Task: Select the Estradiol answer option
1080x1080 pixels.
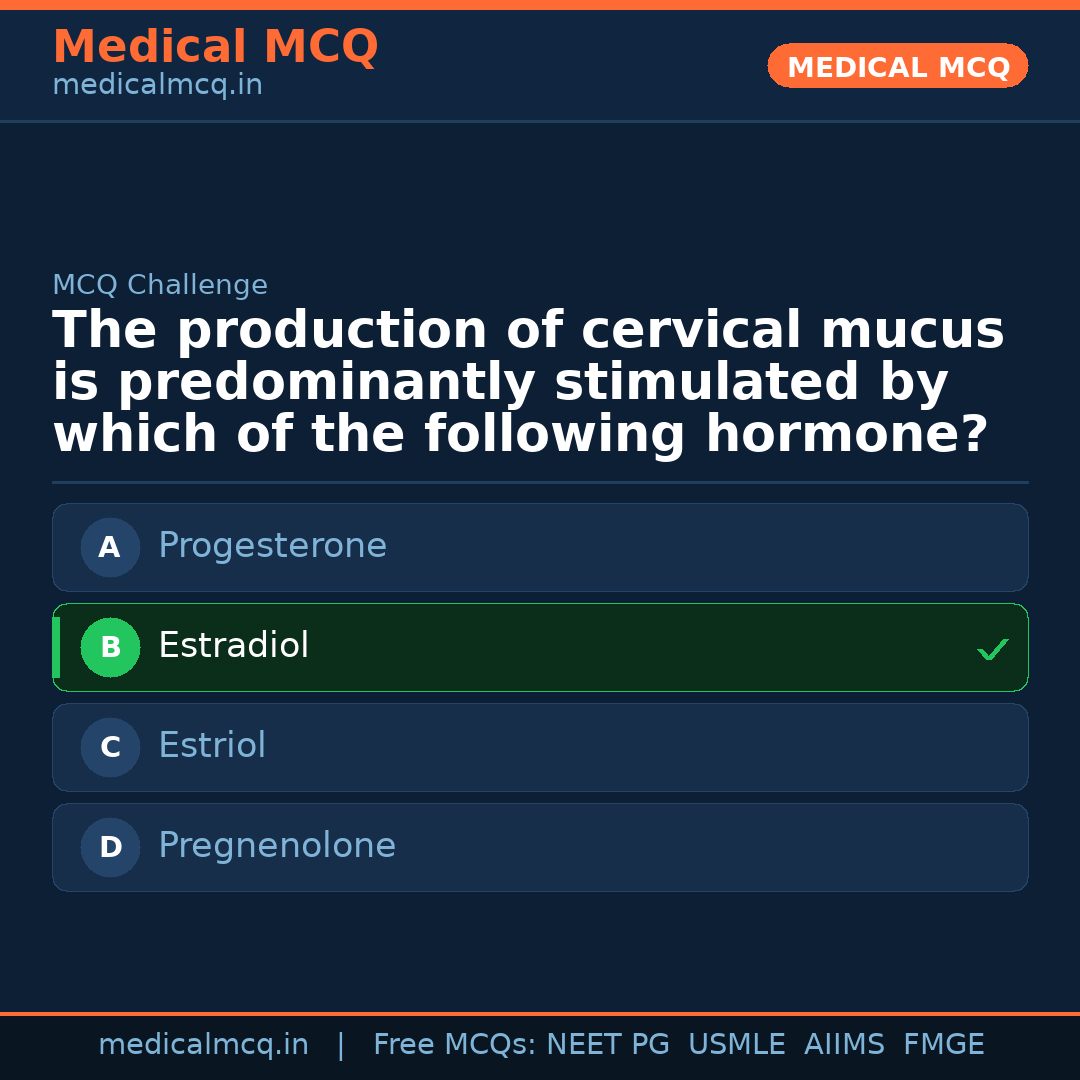Action: click(540, 647)
